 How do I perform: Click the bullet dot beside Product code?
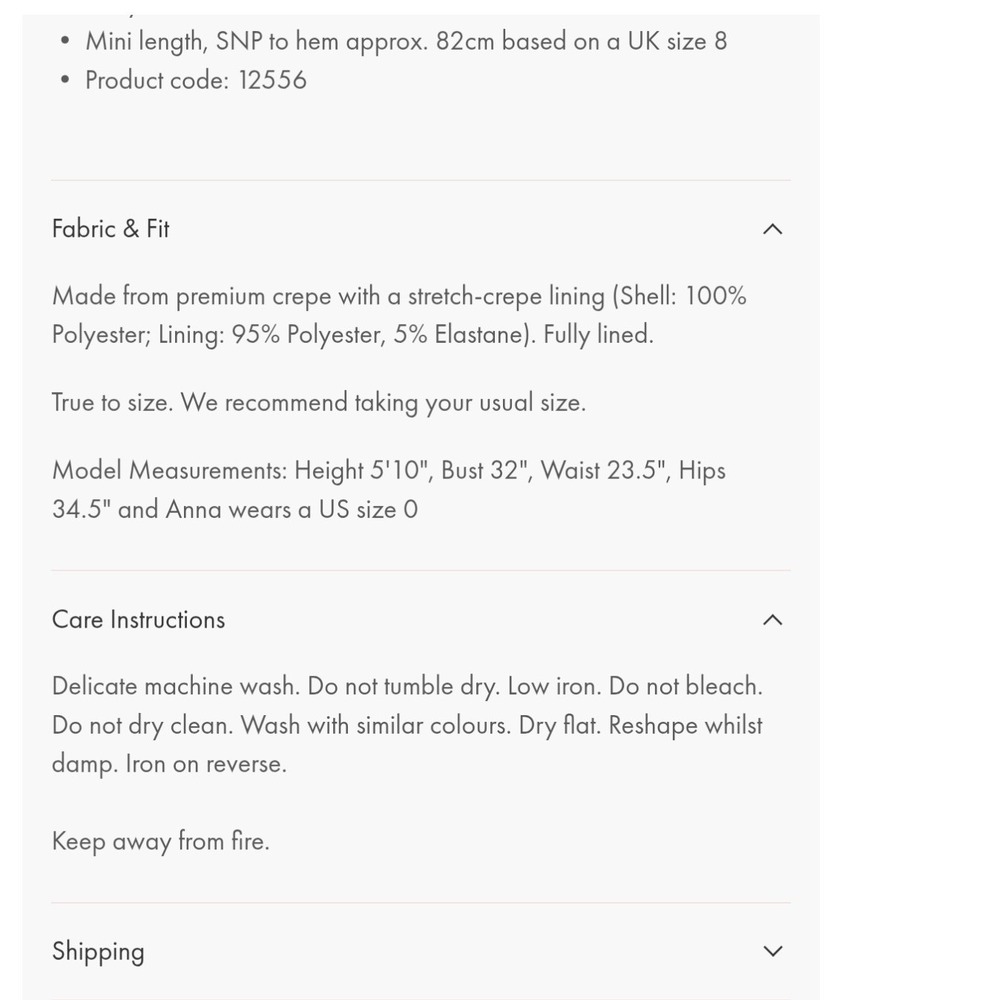point(64,80)
